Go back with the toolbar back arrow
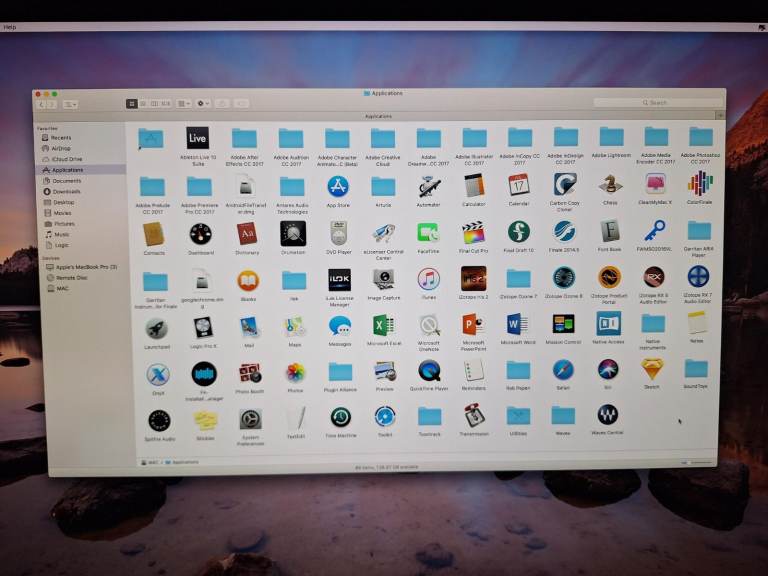The image size is (768, 576). click(x=41, y=104)
